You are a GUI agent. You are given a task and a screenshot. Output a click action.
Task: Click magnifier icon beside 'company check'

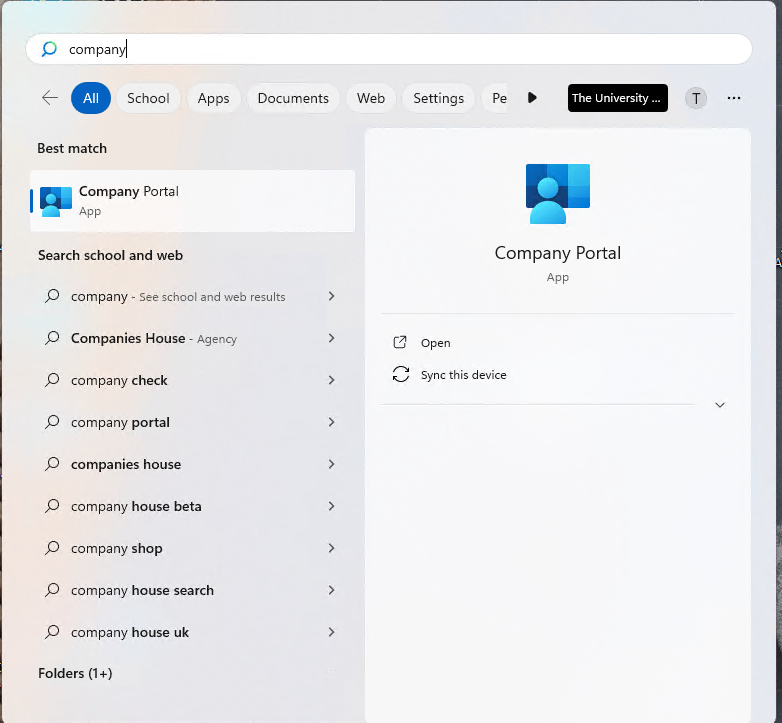pos(52,380)
